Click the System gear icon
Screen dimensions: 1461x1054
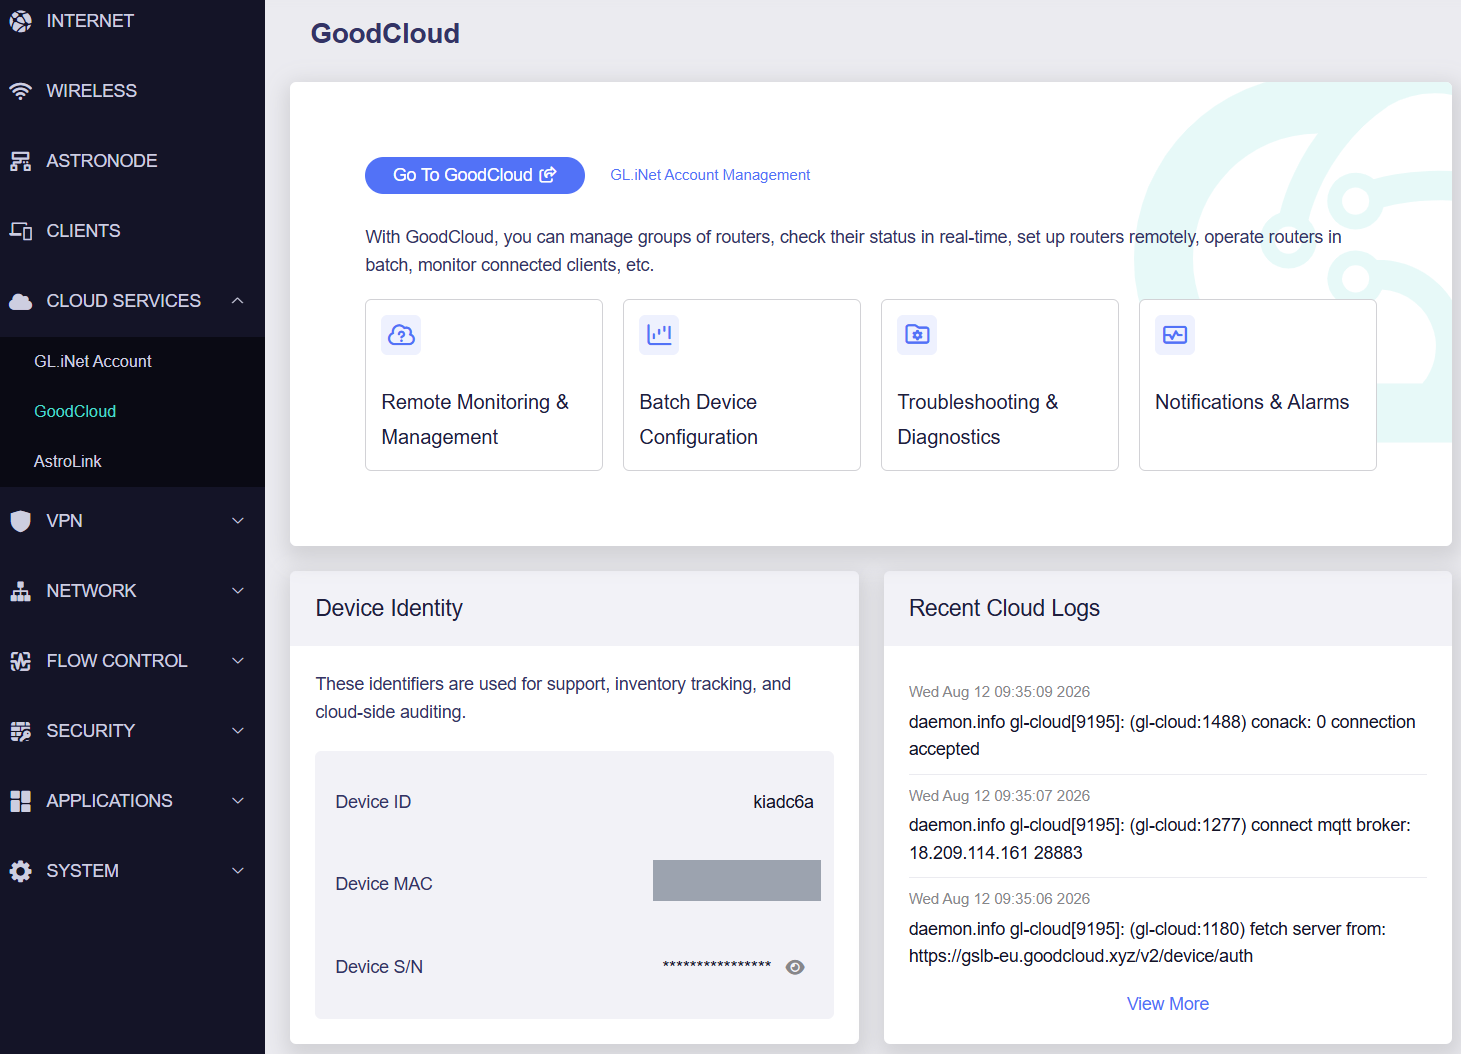click(x=20, y=871)
